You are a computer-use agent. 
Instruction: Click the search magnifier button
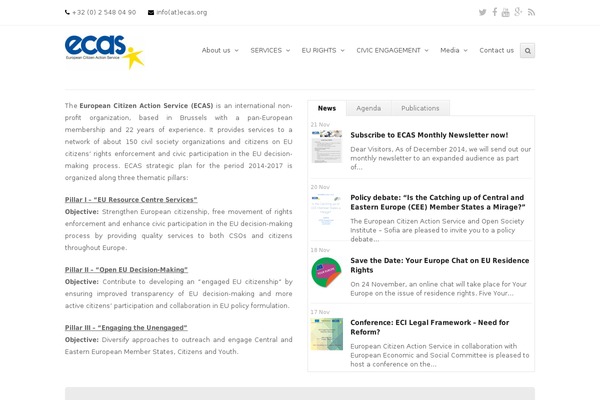point(527,51)
